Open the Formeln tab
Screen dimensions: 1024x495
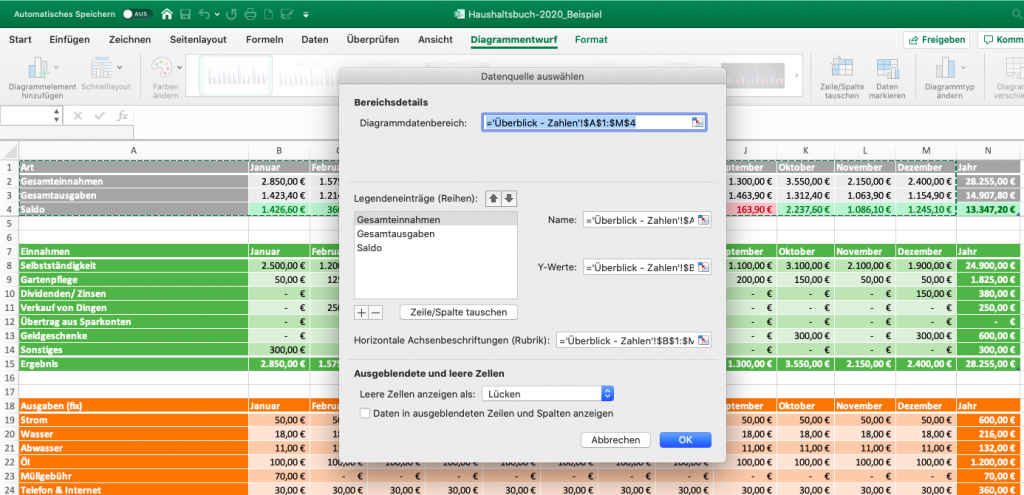click(x=264, y=40)
